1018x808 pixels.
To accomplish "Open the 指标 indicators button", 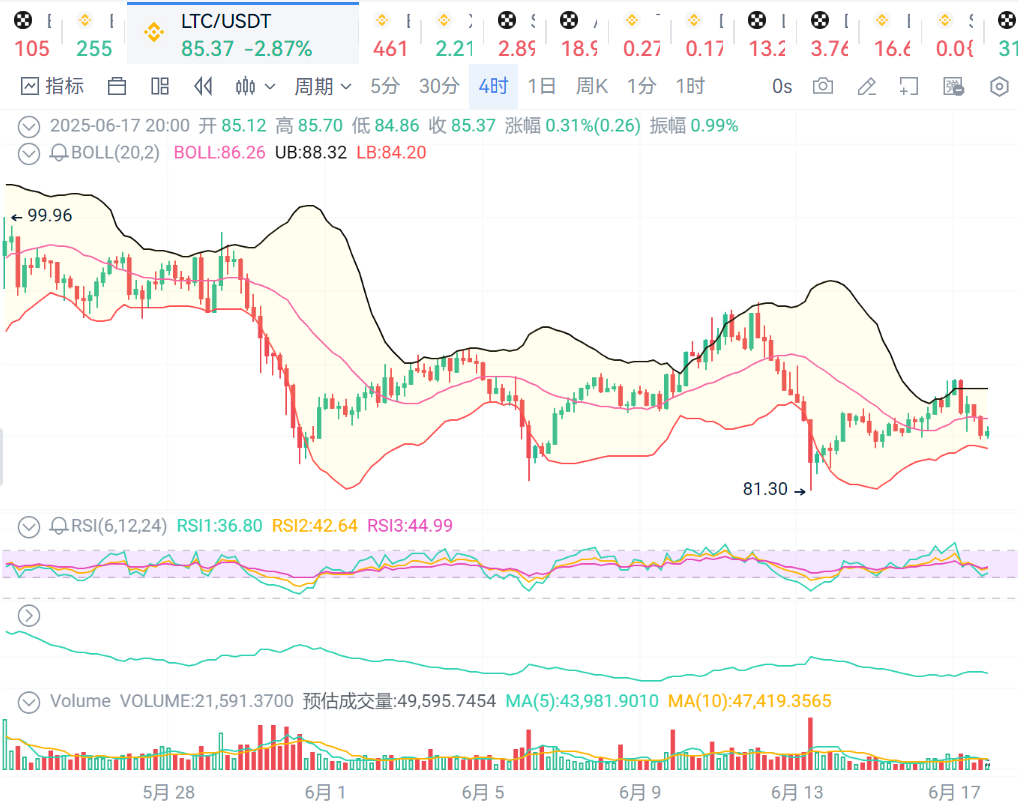I will click(53, 86).
